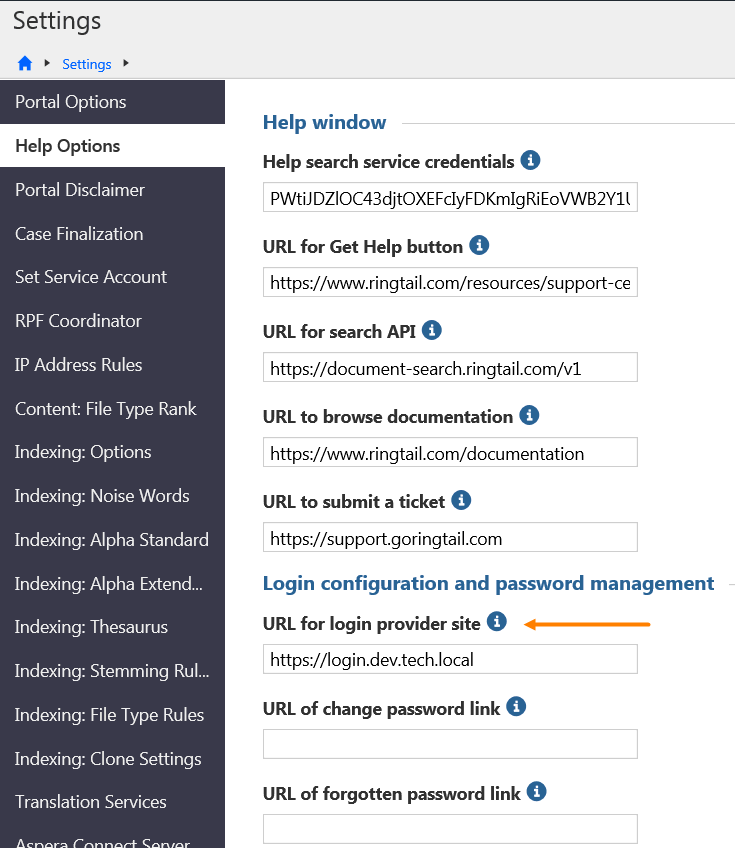Viewport: 735px width, 848px height.
Task: Click the home icon in breadcrumb
Action: [x=25, y=64]
